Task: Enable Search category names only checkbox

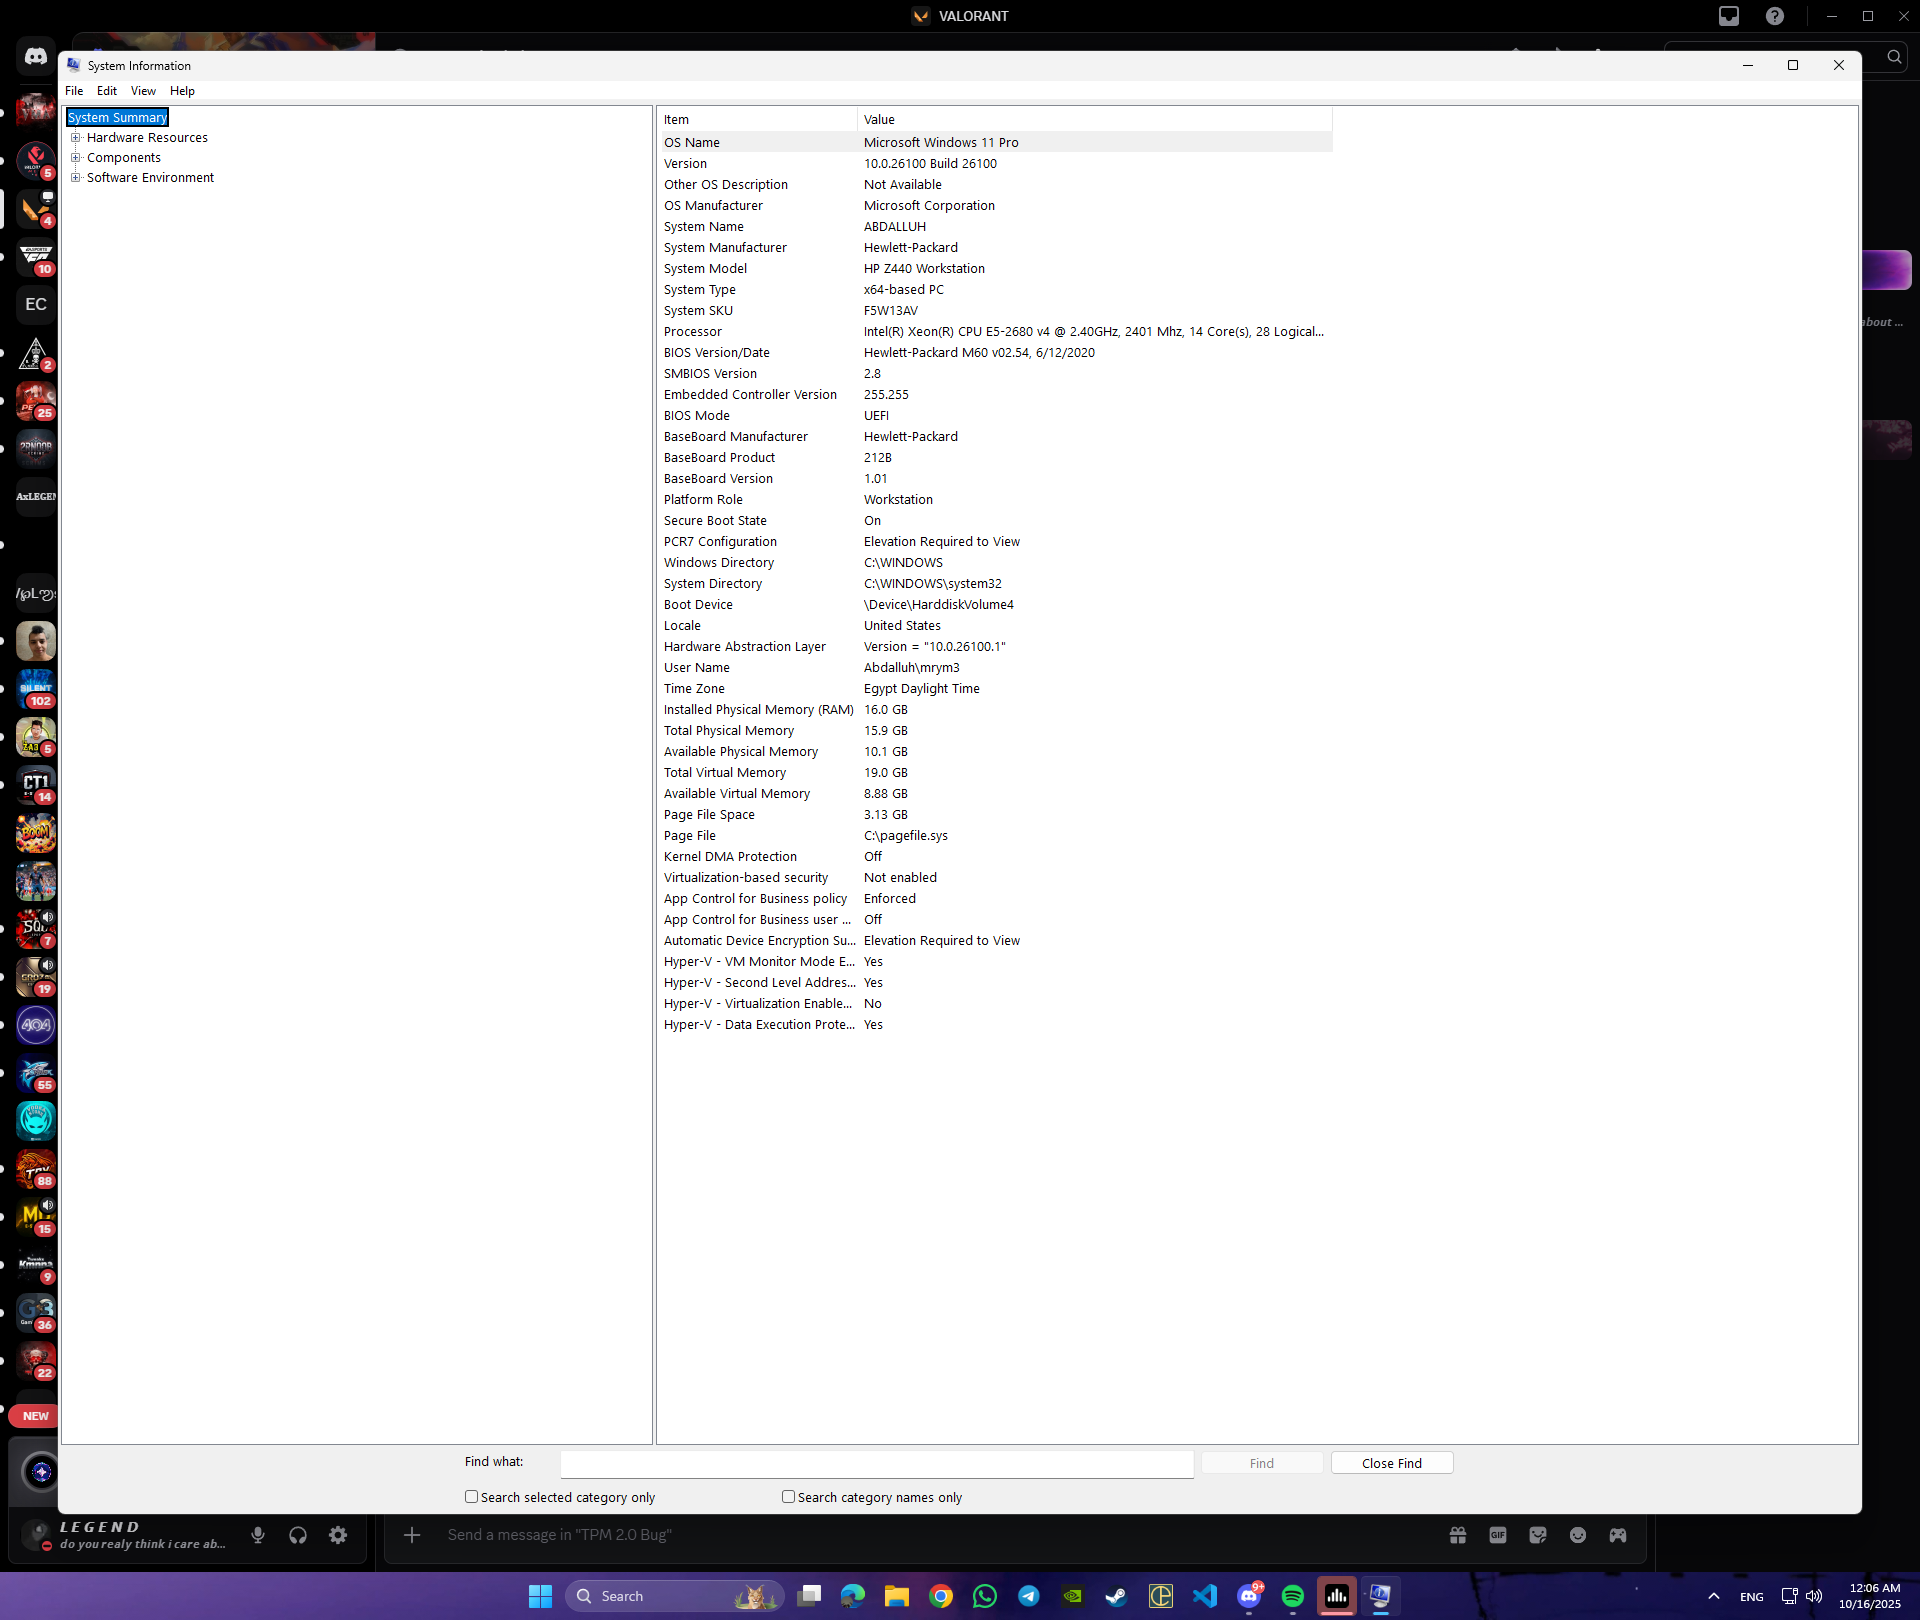Action: click(788, 1497)
